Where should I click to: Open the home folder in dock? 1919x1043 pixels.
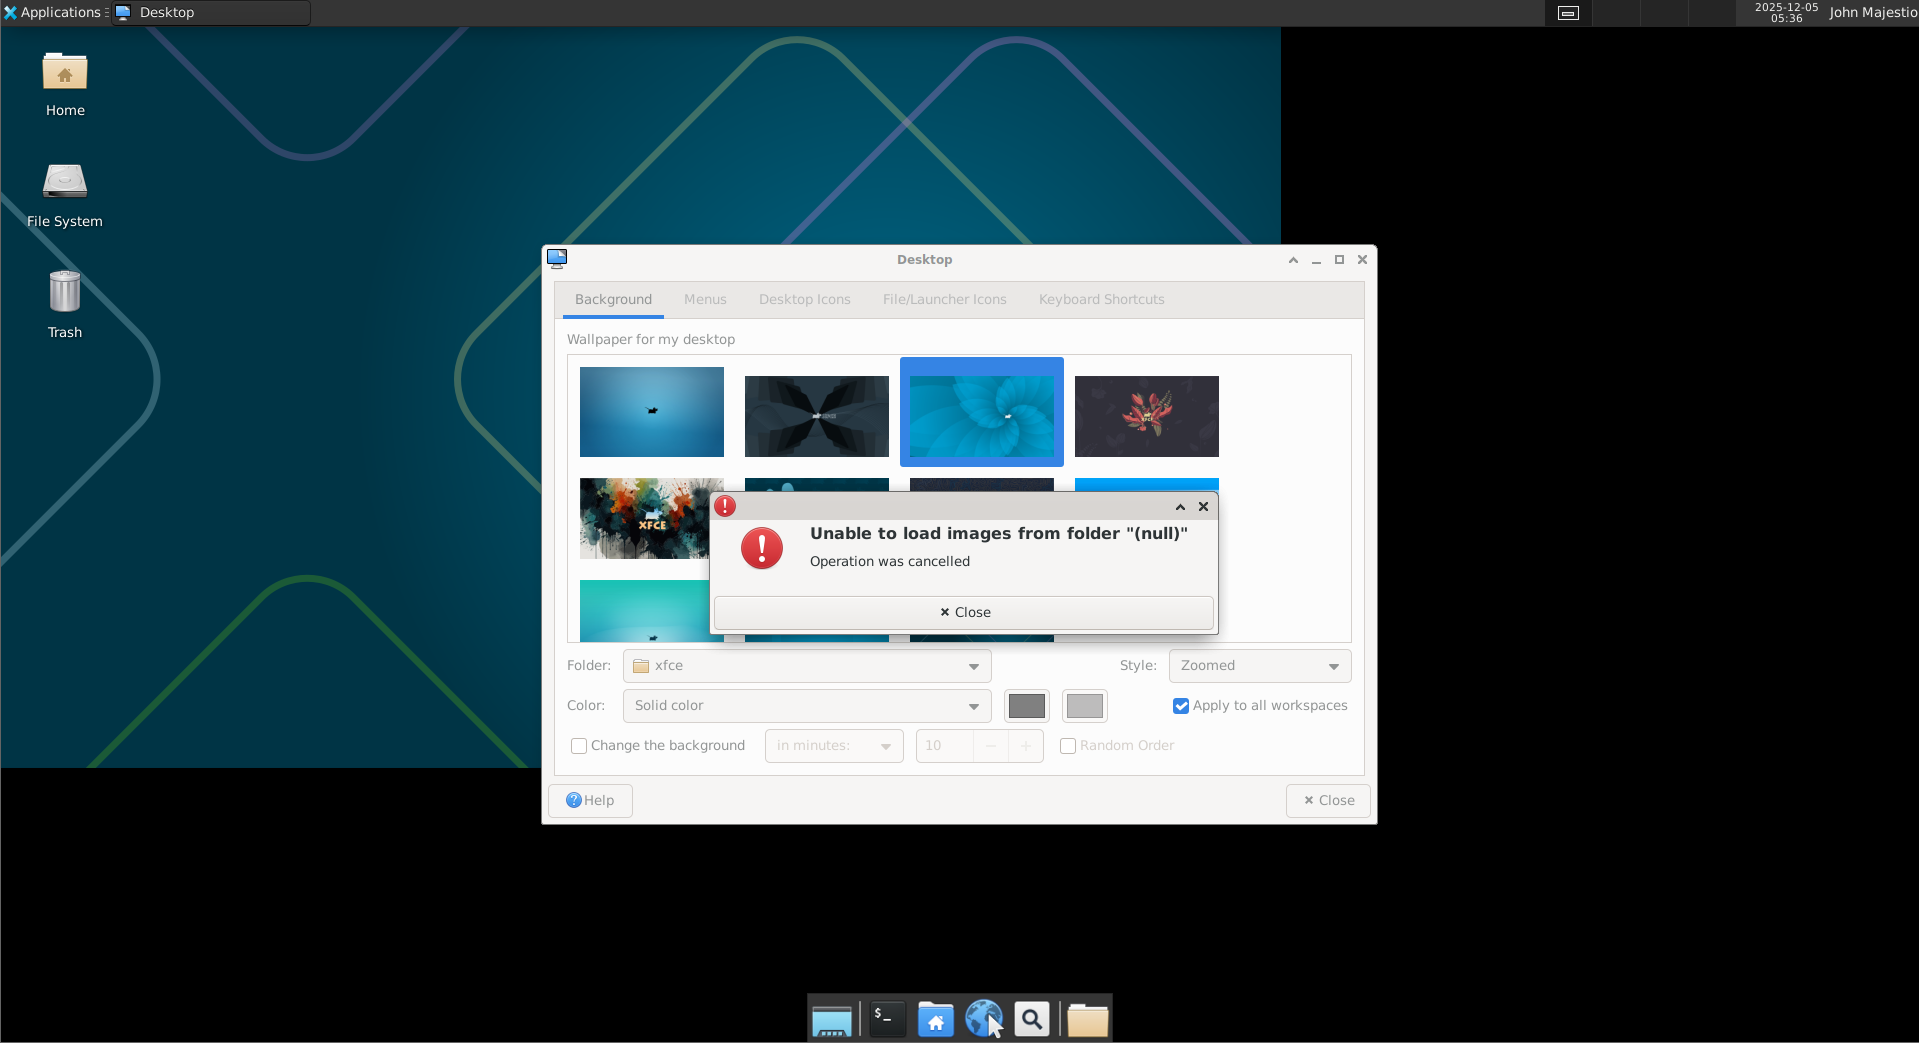pyautogui.click(x=935, y=1019)
